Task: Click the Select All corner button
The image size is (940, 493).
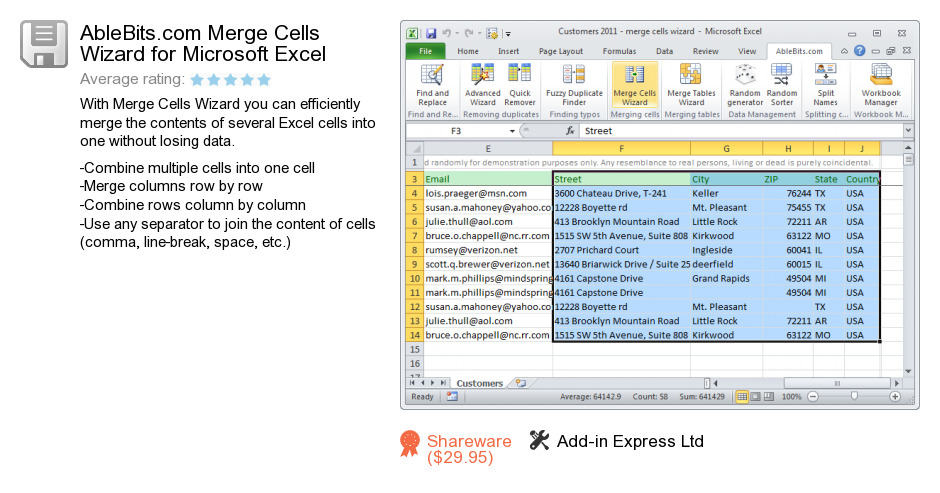Action: pyautogui.click(x=415, y=148)
